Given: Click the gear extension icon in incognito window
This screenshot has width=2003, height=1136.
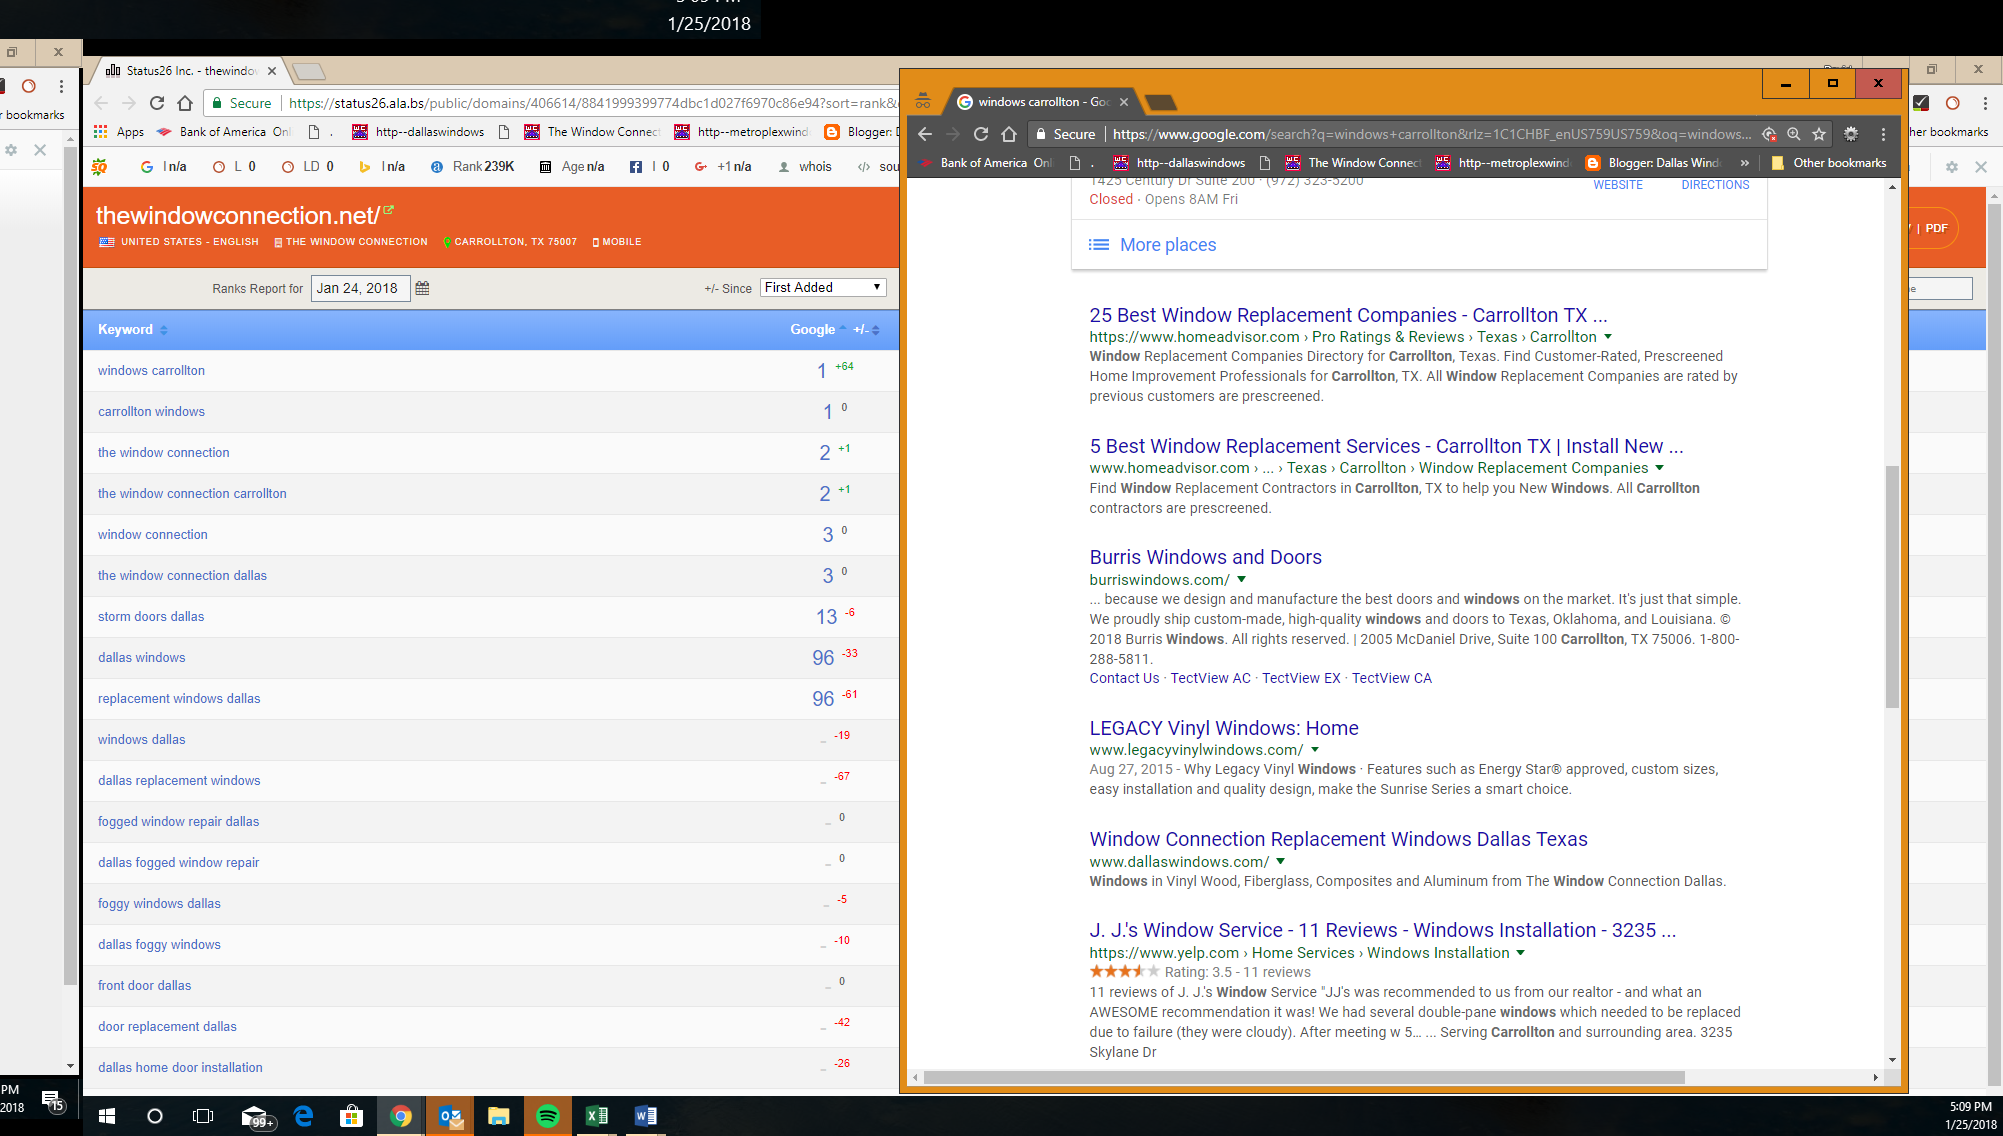Looking at the screenshot, I should pyautogui.click(x=1851, y=134).
